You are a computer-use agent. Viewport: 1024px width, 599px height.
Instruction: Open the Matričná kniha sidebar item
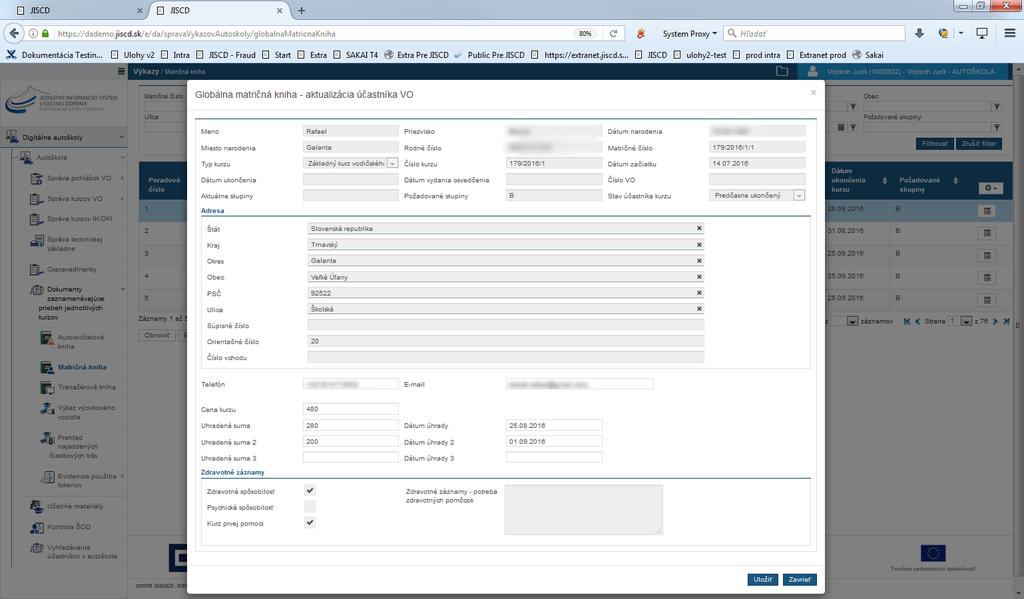tap(82, 367)
